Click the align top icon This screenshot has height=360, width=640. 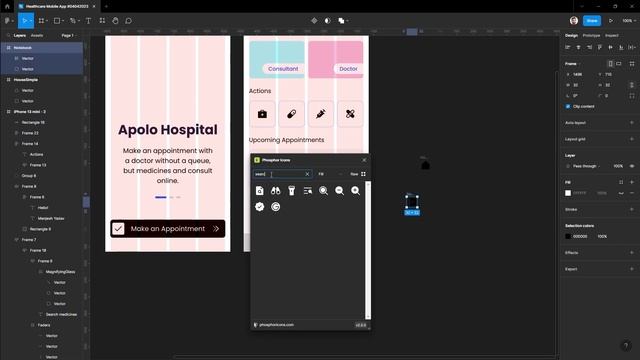coord(600,47)
